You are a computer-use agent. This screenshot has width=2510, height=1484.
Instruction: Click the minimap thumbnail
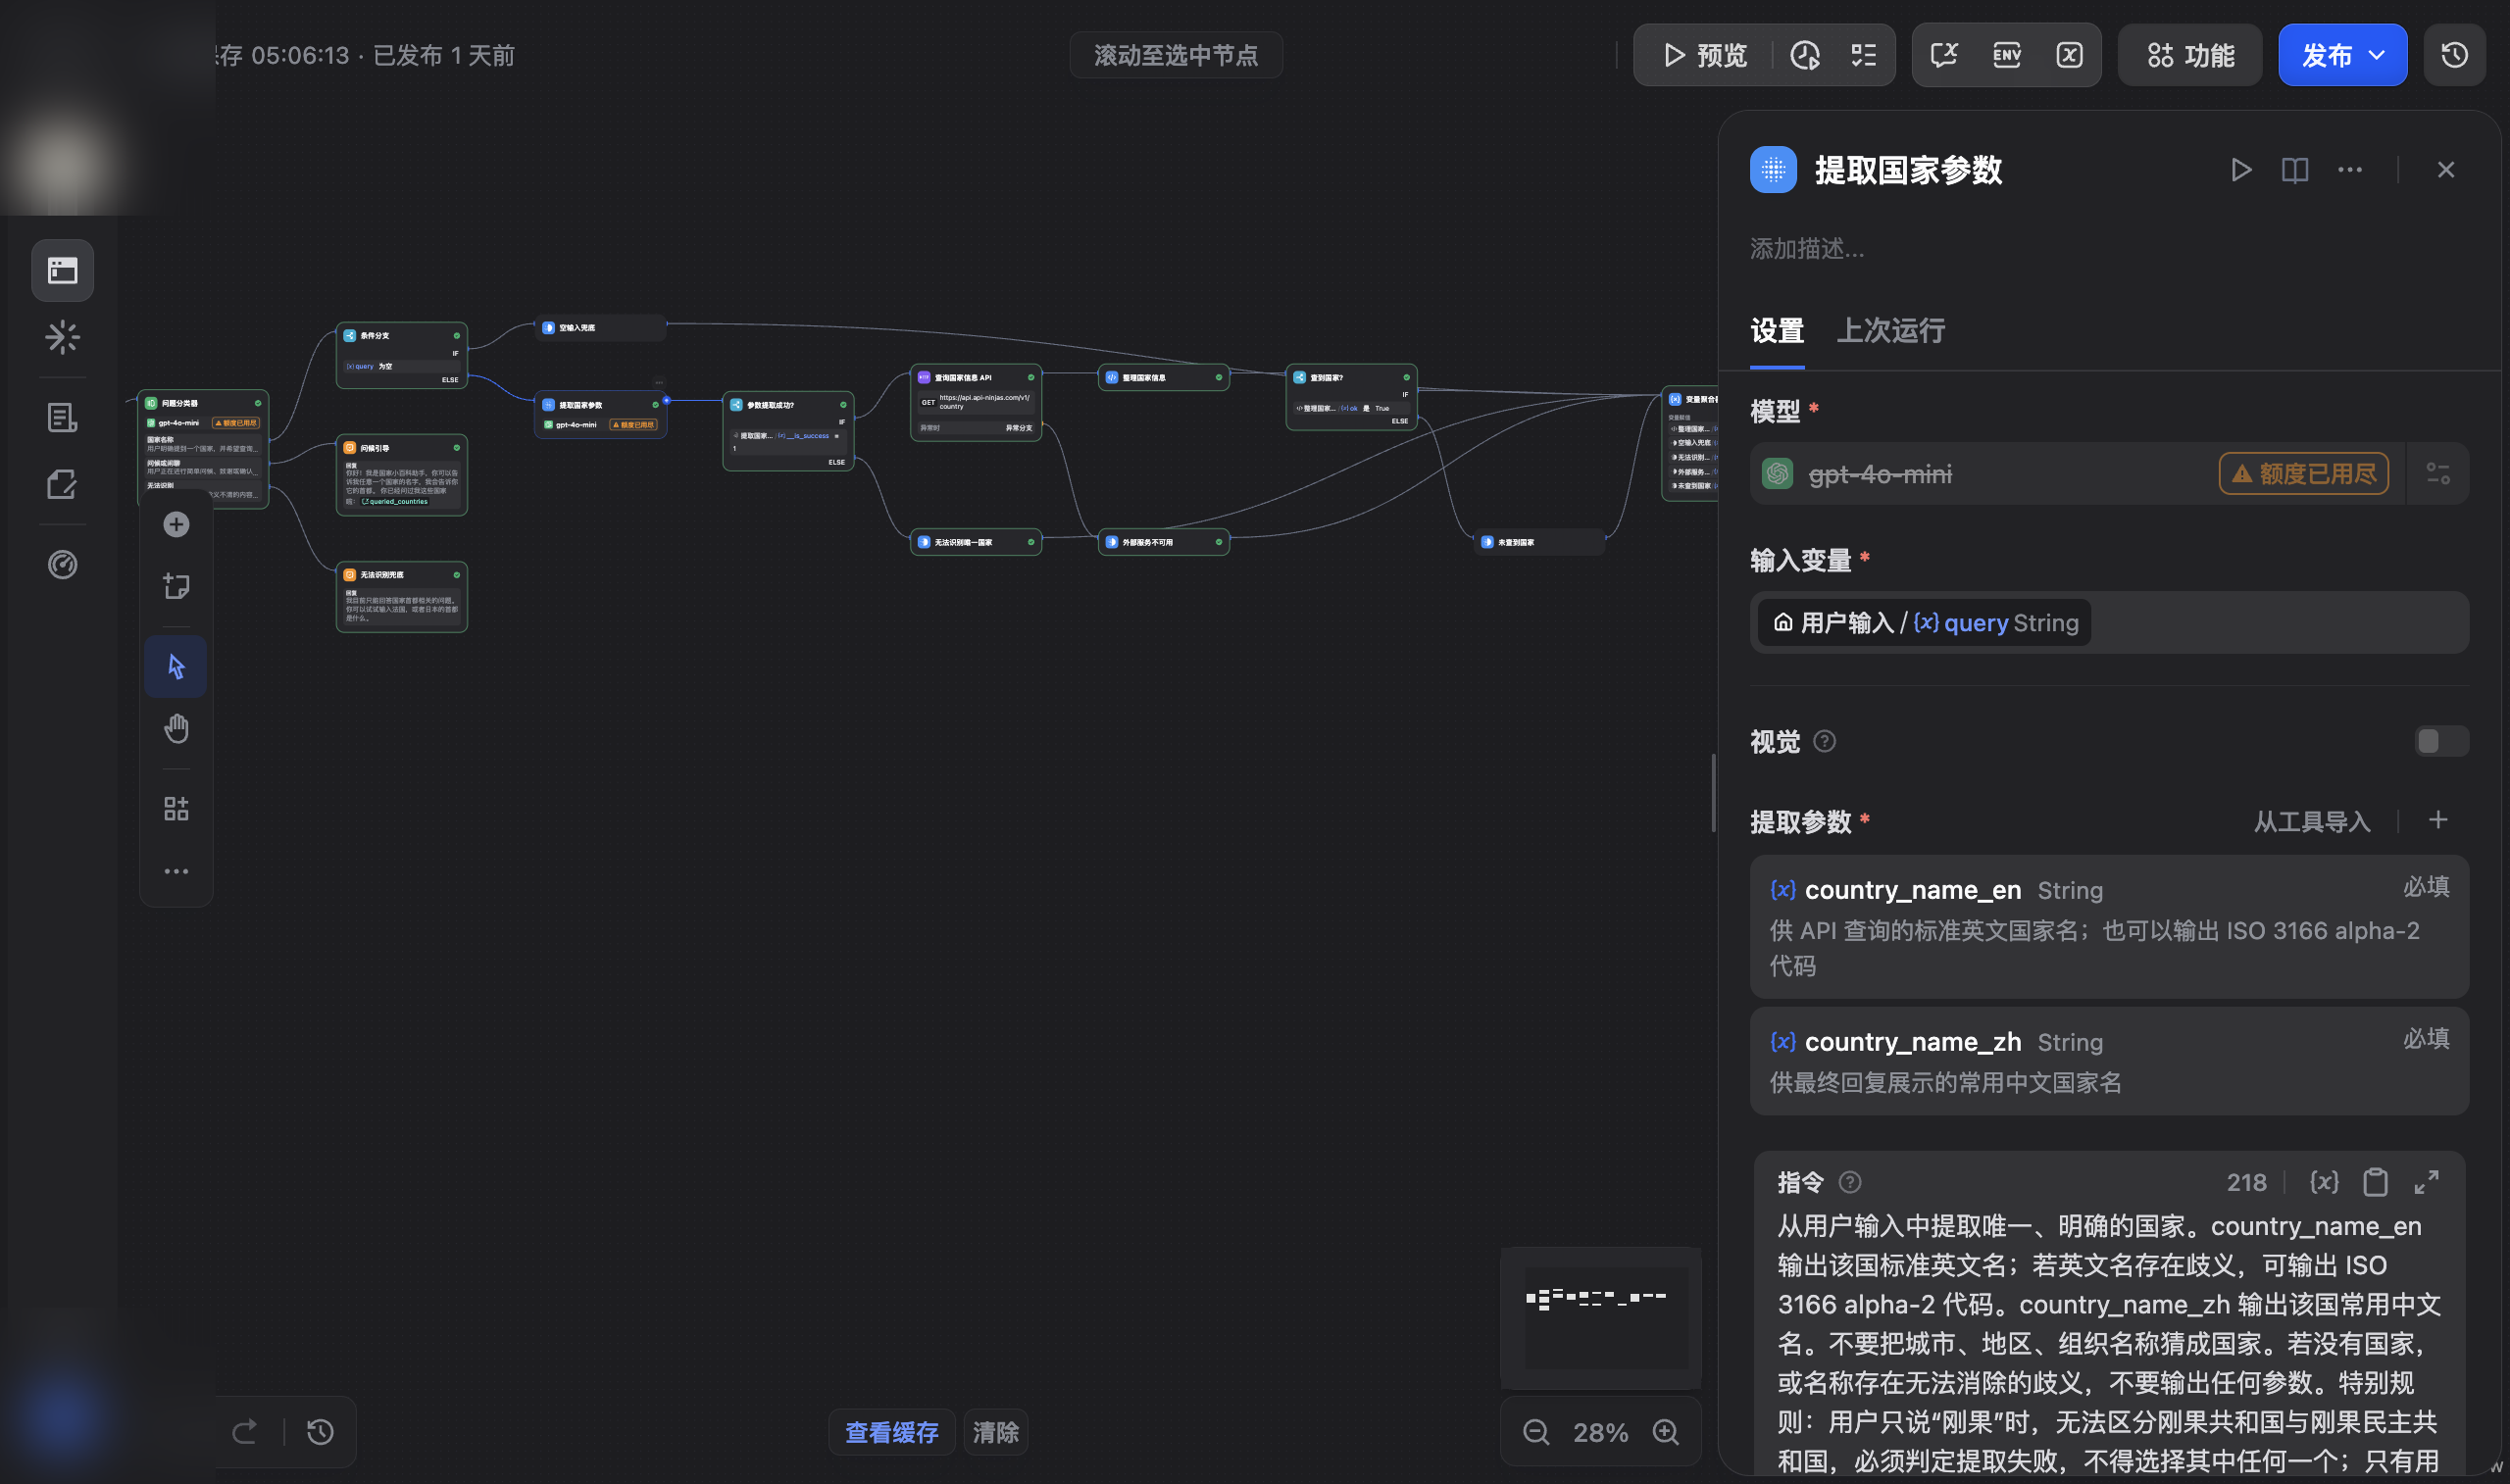(x=1600, y=1317)
